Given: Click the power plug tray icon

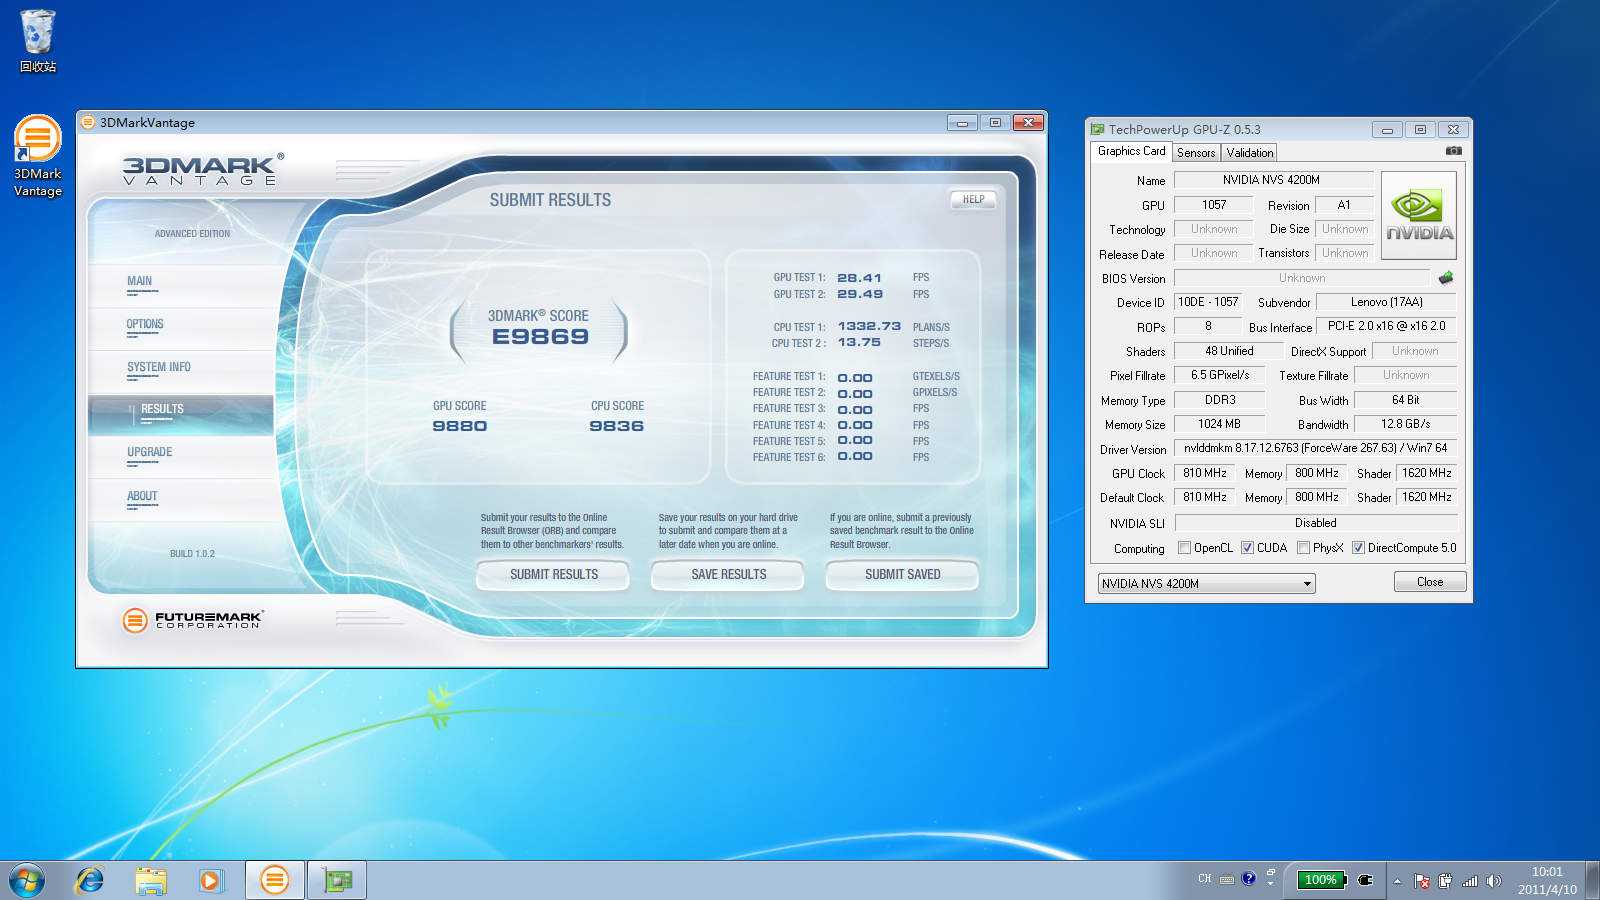Looking at the screenshot, I should [x=1445, y=881].
